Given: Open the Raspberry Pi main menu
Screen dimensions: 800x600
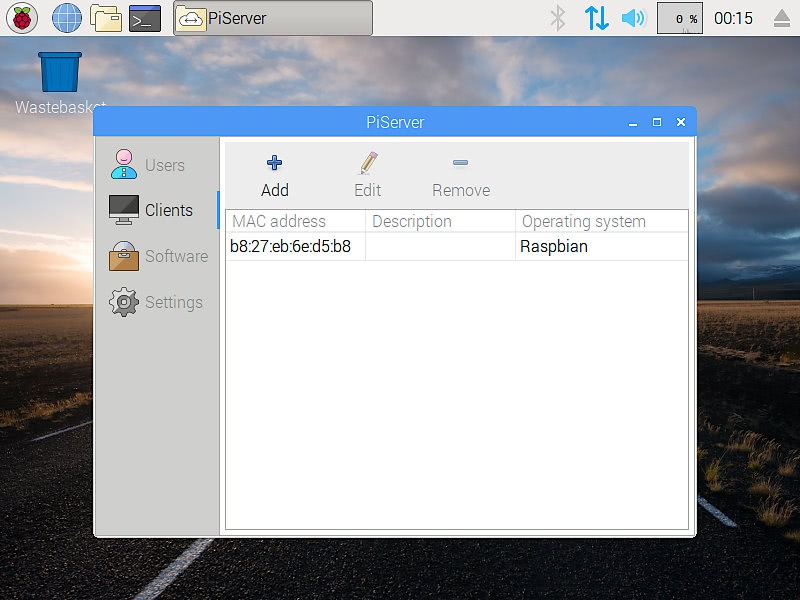Looking at the screenshot, I should coord(22,17).
